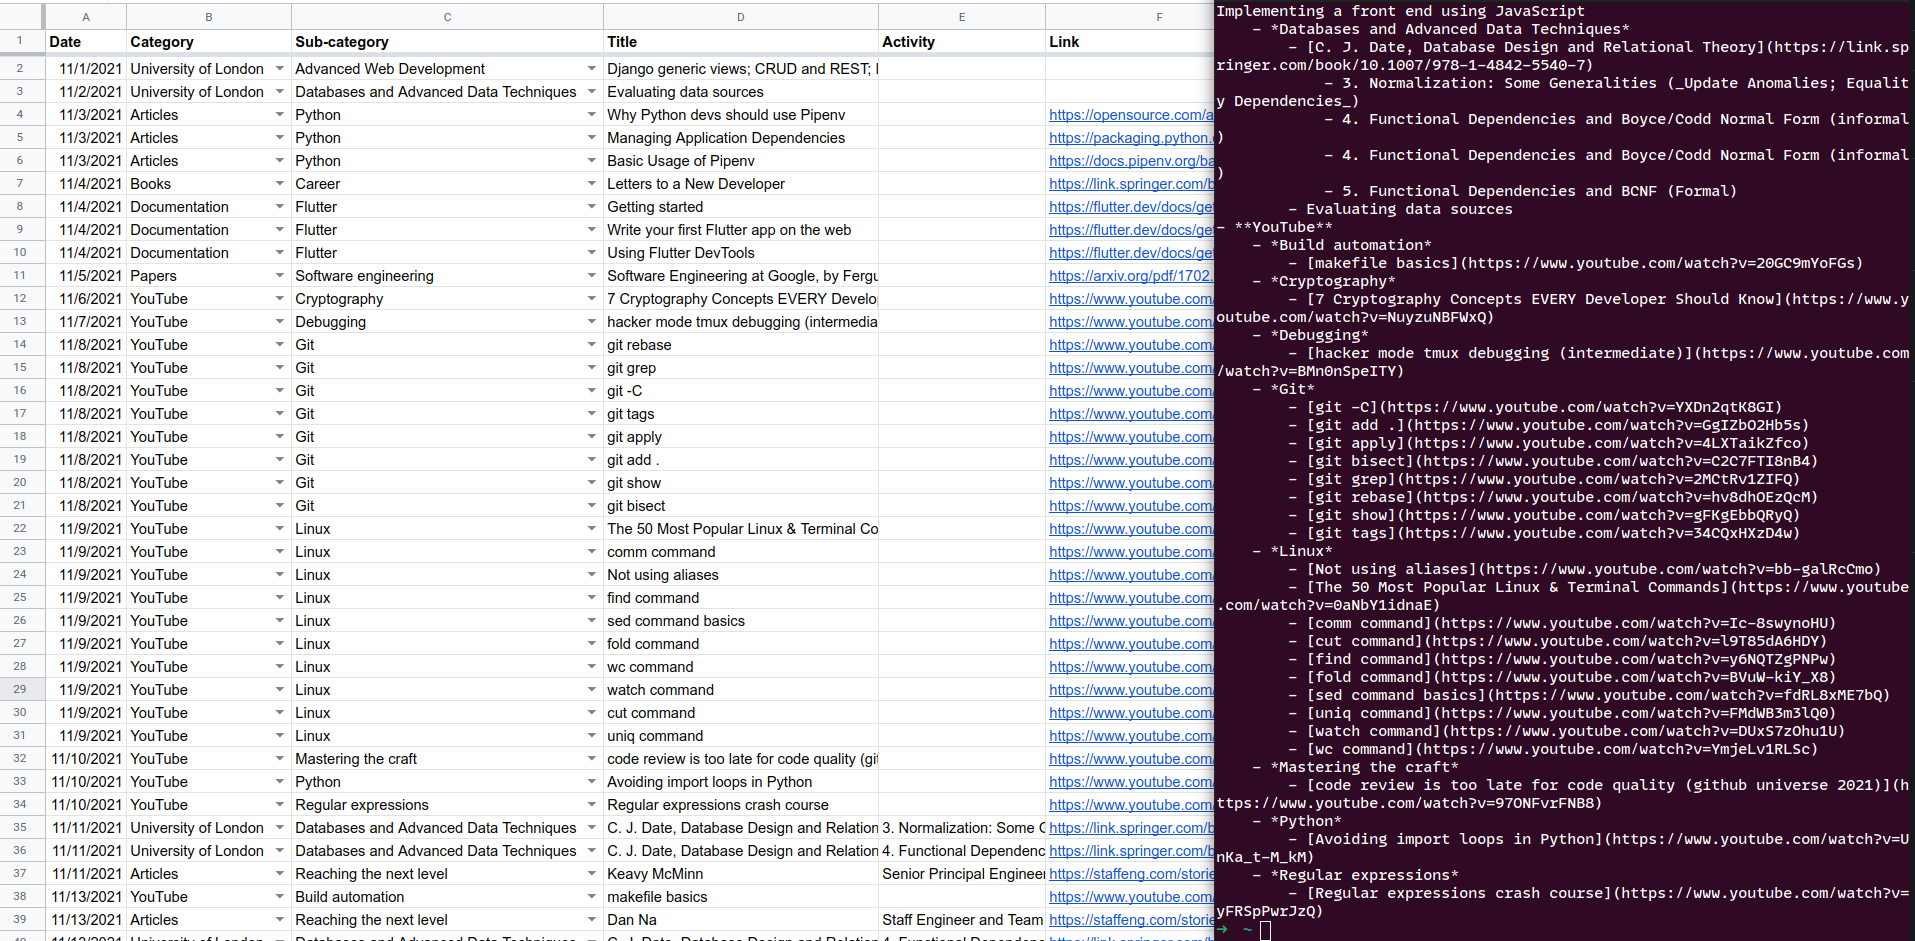1915x941 pixels.
Task: Select the 'Letters to a New Developer' cell
Action: tap(738, 184)
